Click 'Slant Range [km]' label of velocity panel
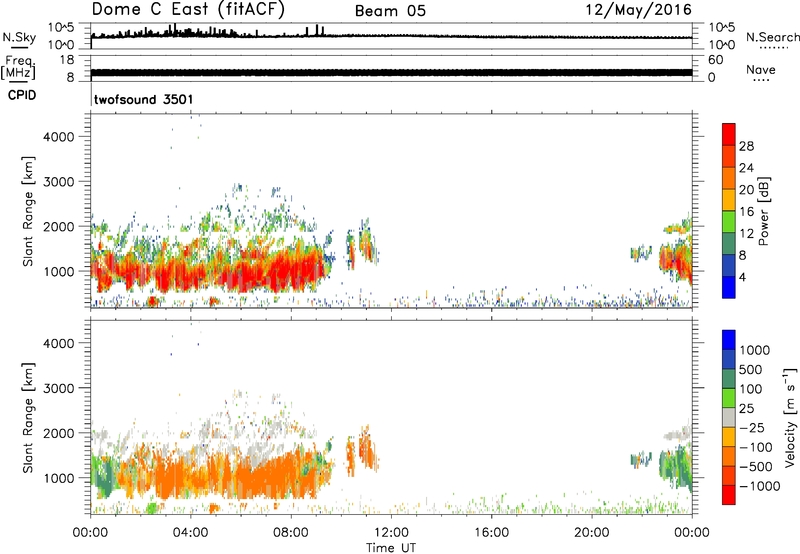The height and width of the screenshot is (554, 800). [28, 417]
